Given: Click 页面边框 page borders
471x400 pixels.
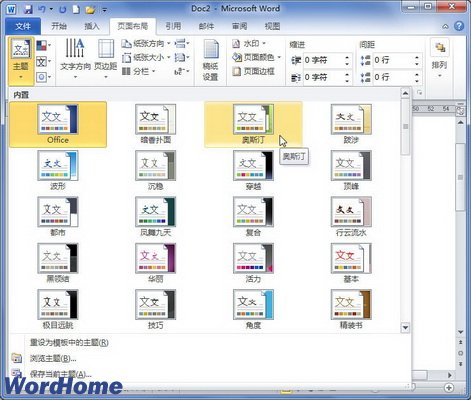Looking at the screenshot, I should point(253,71).
